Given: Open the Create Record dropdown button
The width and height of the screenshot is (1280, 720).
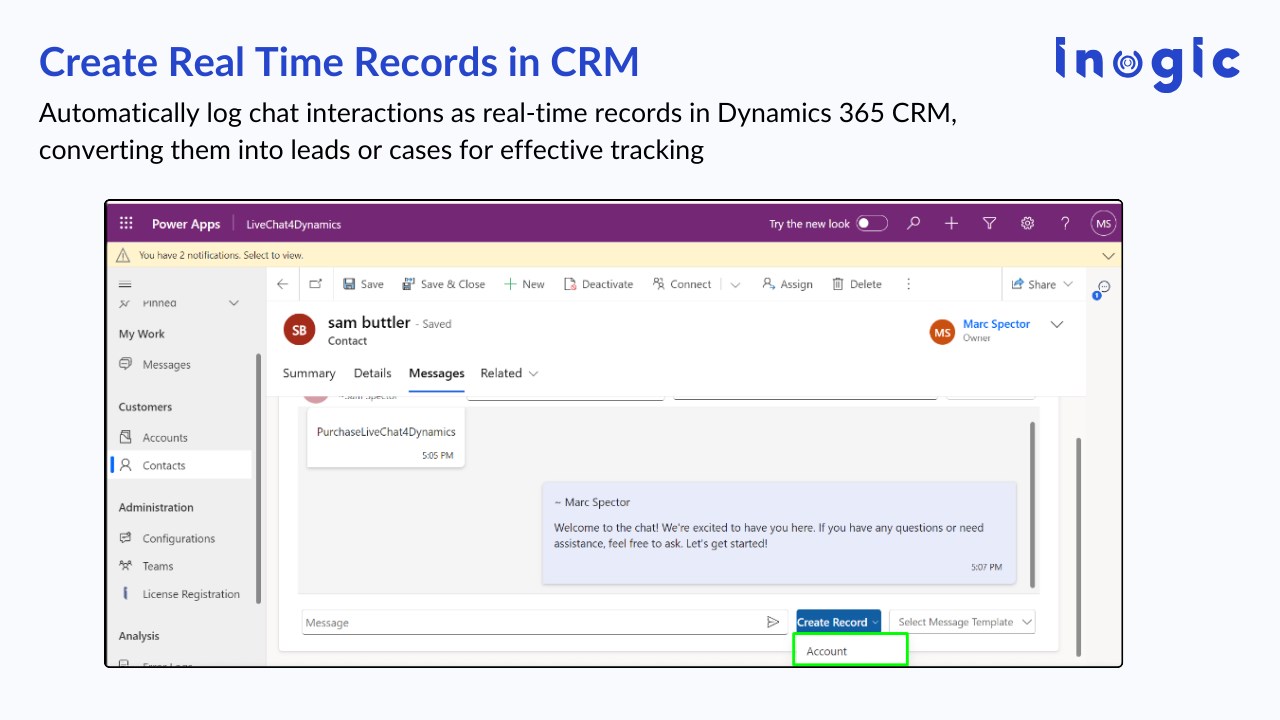Looking at the screenshot, I should [x=838, y=622].
